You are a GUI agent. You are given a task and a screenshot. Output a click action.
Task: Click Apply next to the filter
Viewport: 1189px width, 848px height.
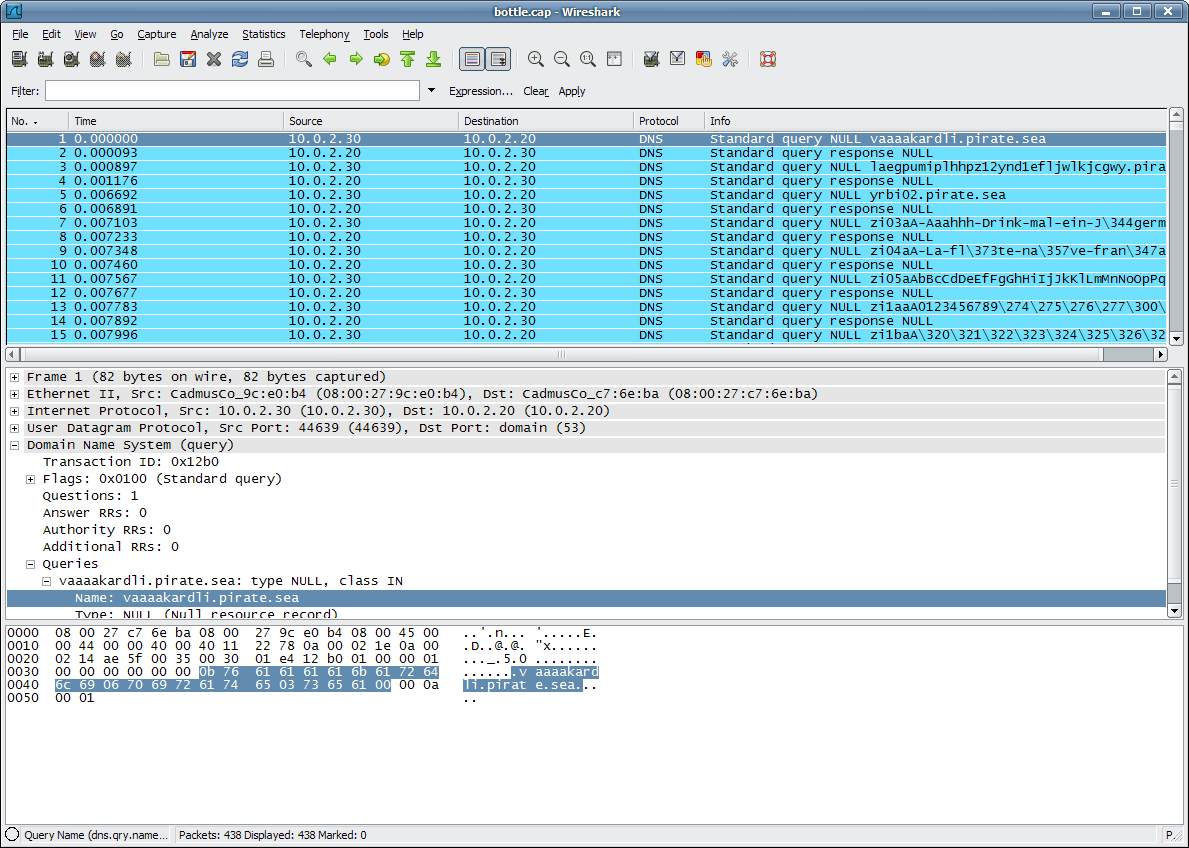point(571,91)
